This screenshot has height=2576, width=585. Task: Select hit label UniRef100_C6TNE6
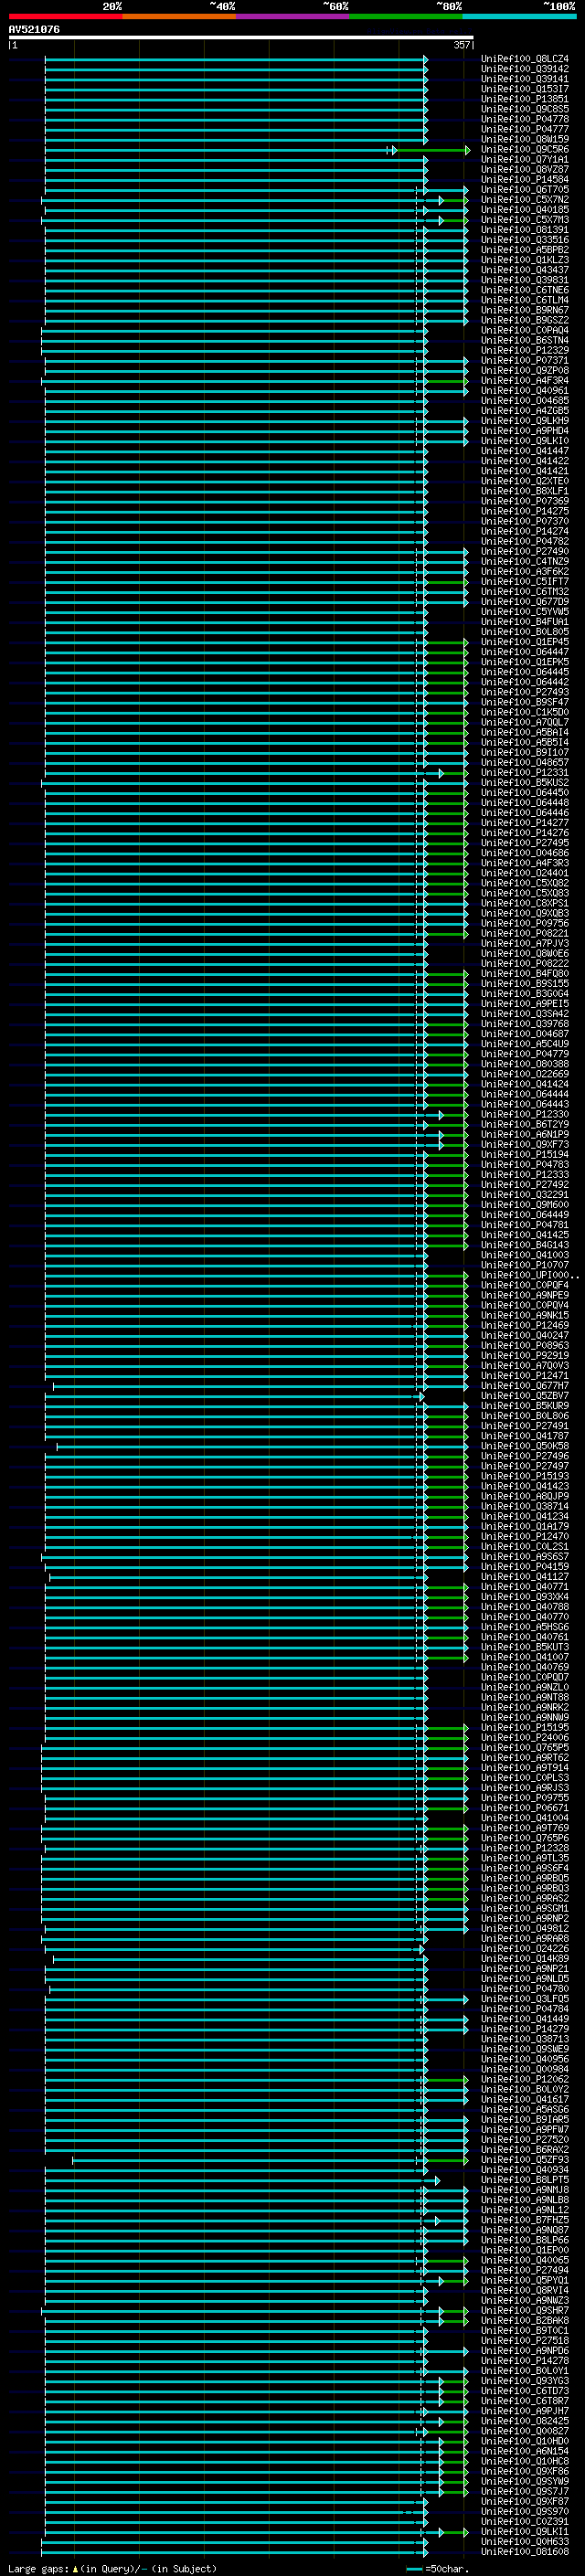tap(524, 290)
